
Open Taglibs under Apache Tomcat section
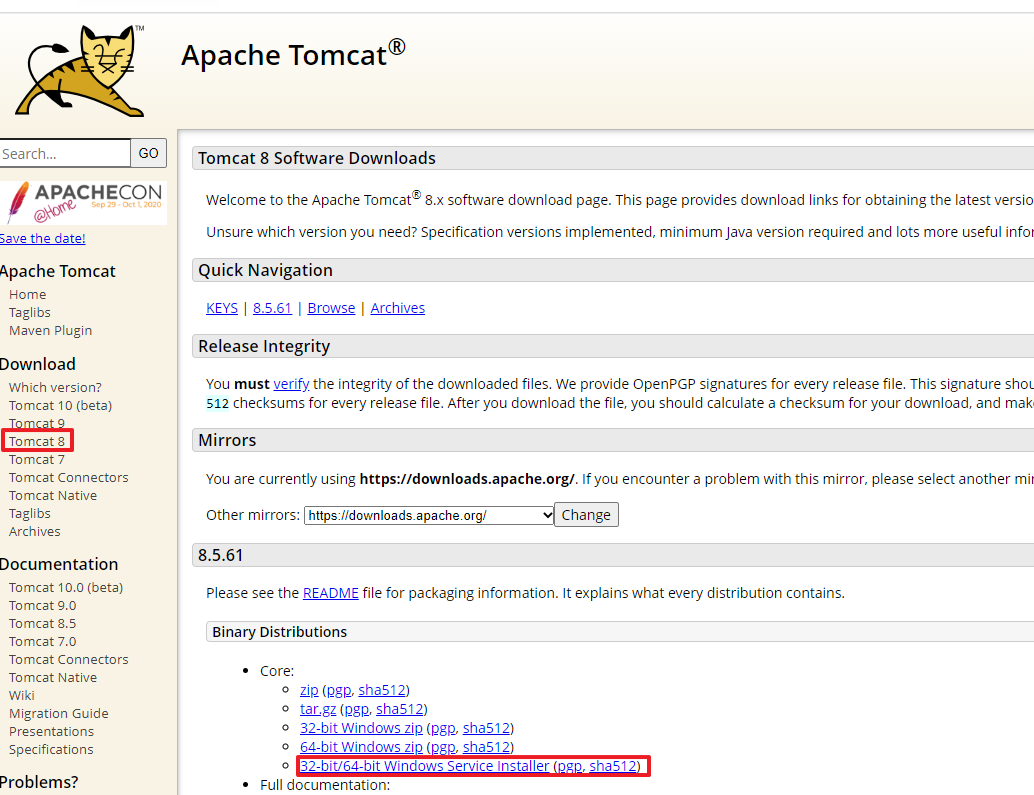point(30,312)
